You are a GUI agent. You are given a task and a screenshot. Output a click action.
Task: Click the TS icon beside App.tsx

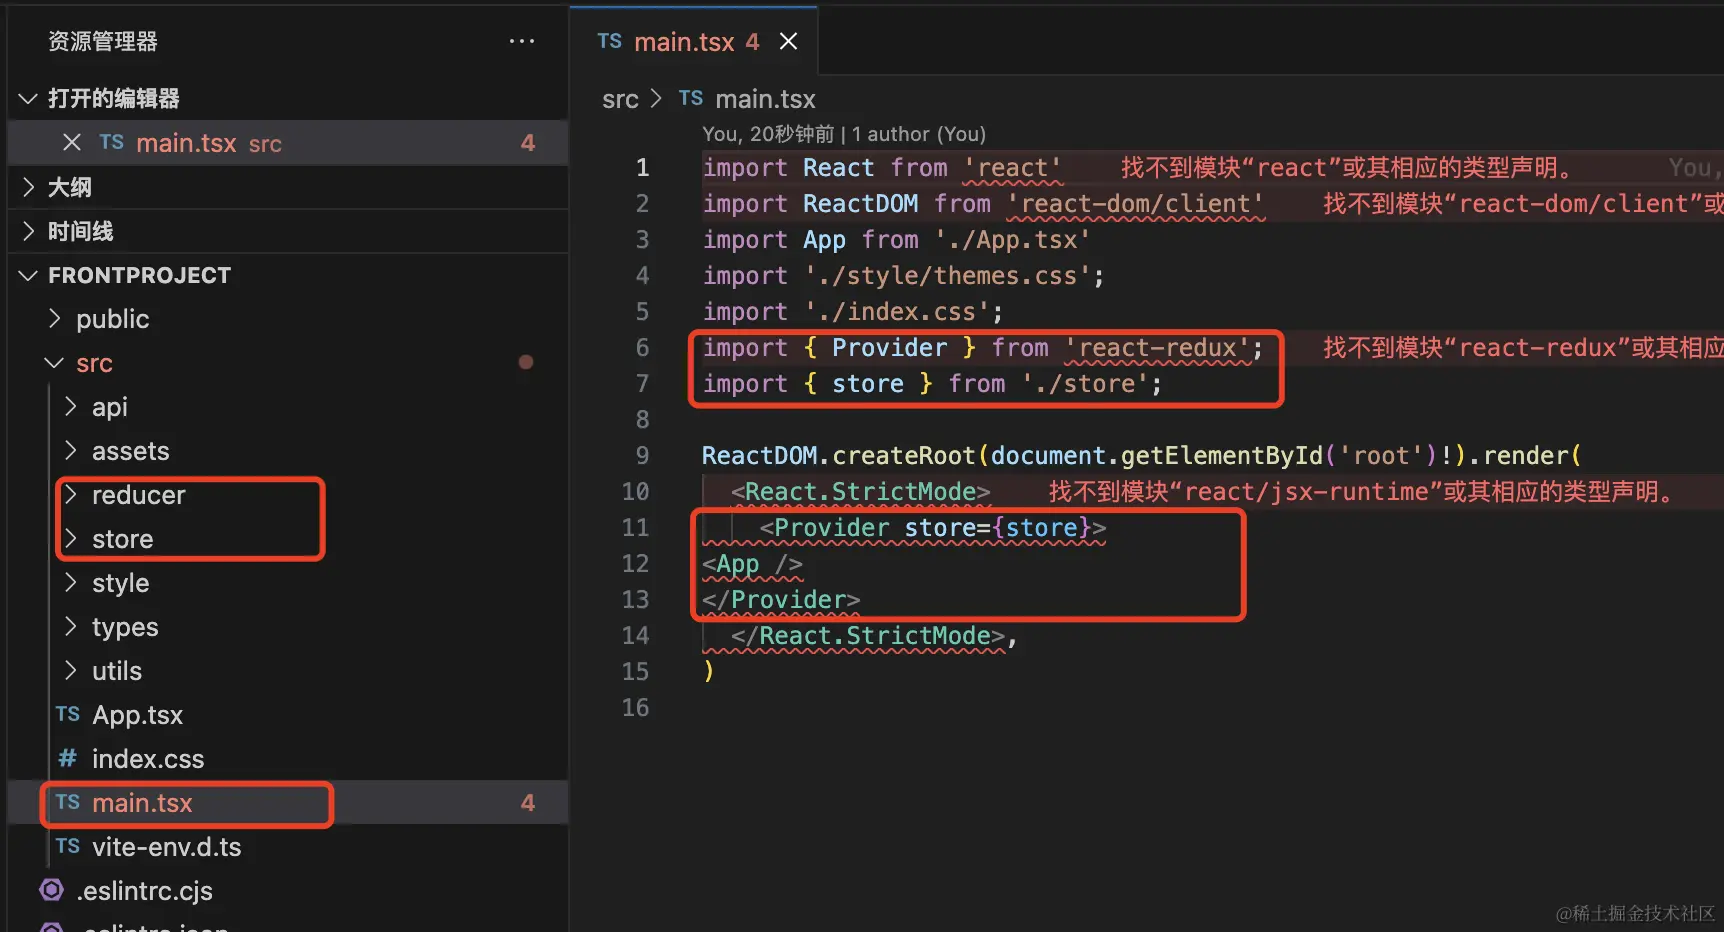68,714
